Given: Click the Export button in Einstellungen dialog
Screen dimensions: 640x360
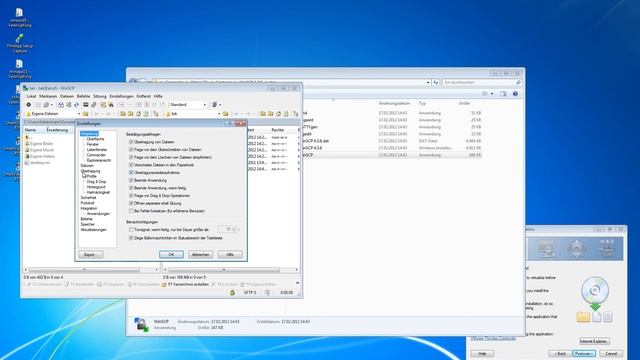Looking at the screenshot, I should tap(91, 254).
